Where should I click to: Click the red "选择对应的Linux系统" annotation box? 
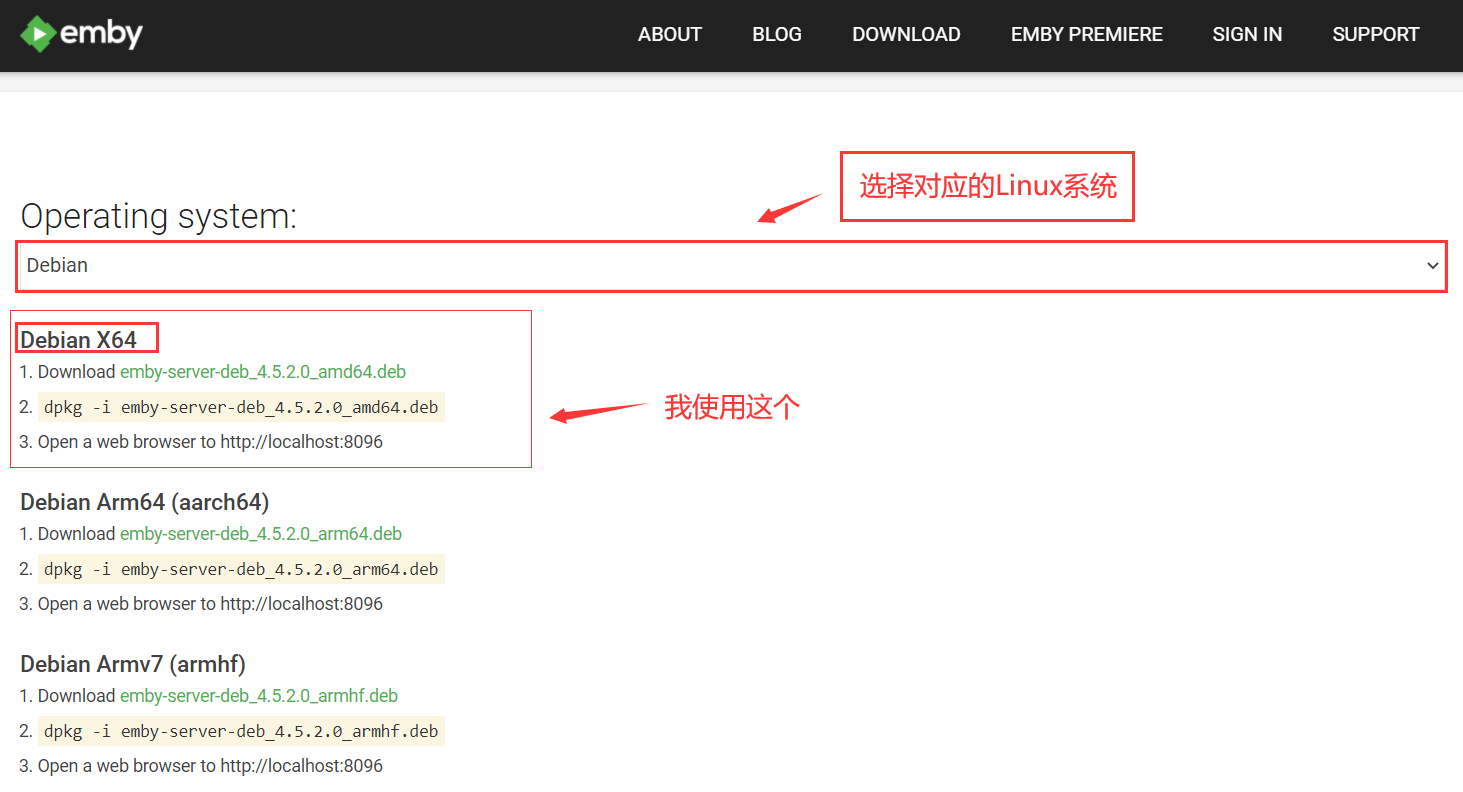pyautogui.click(x=986, y=187)
